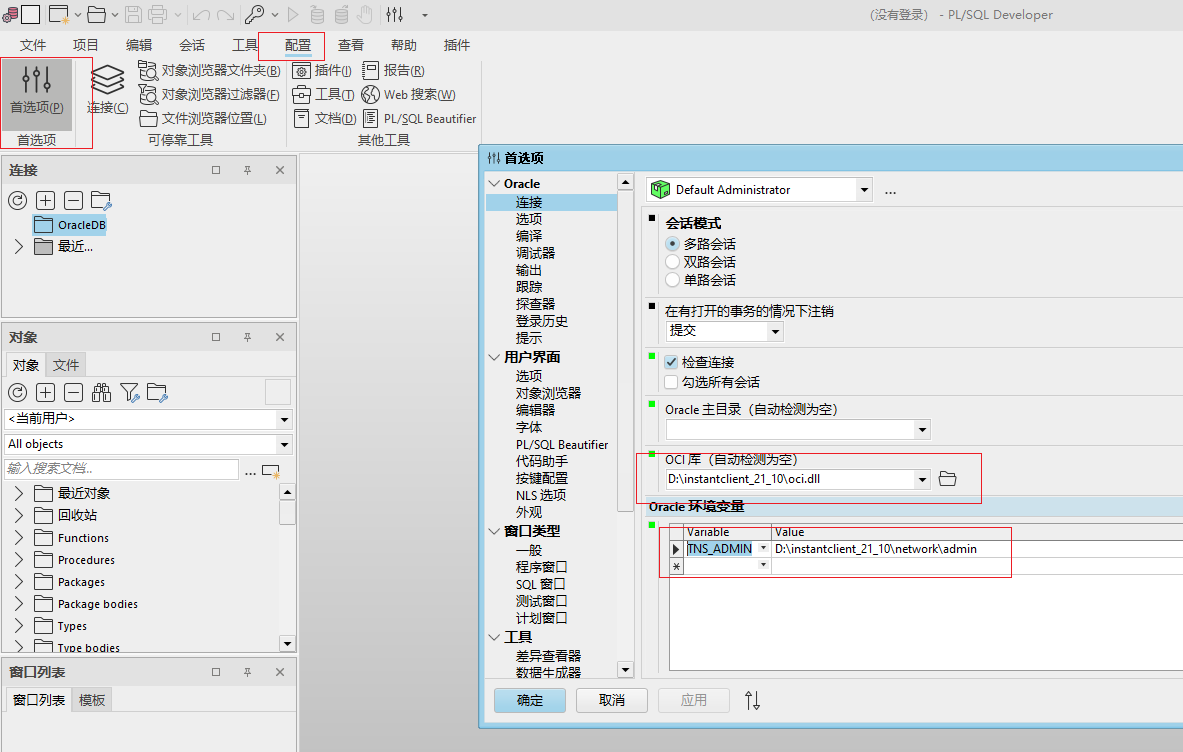Browse for OCI library folder icon
Screen dimensions: 1183x752
pos(948,479)
